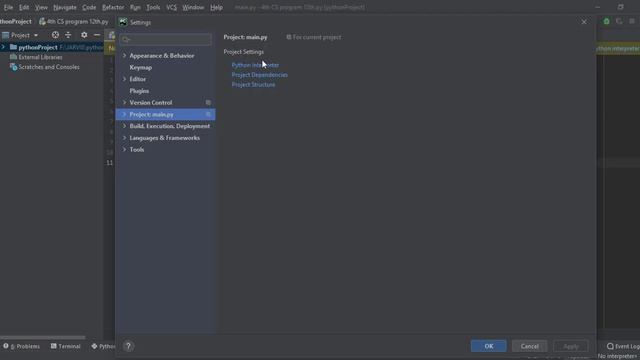640x360 pixels.
Task: Open the VCS menu
Action: tap(171, 7)
